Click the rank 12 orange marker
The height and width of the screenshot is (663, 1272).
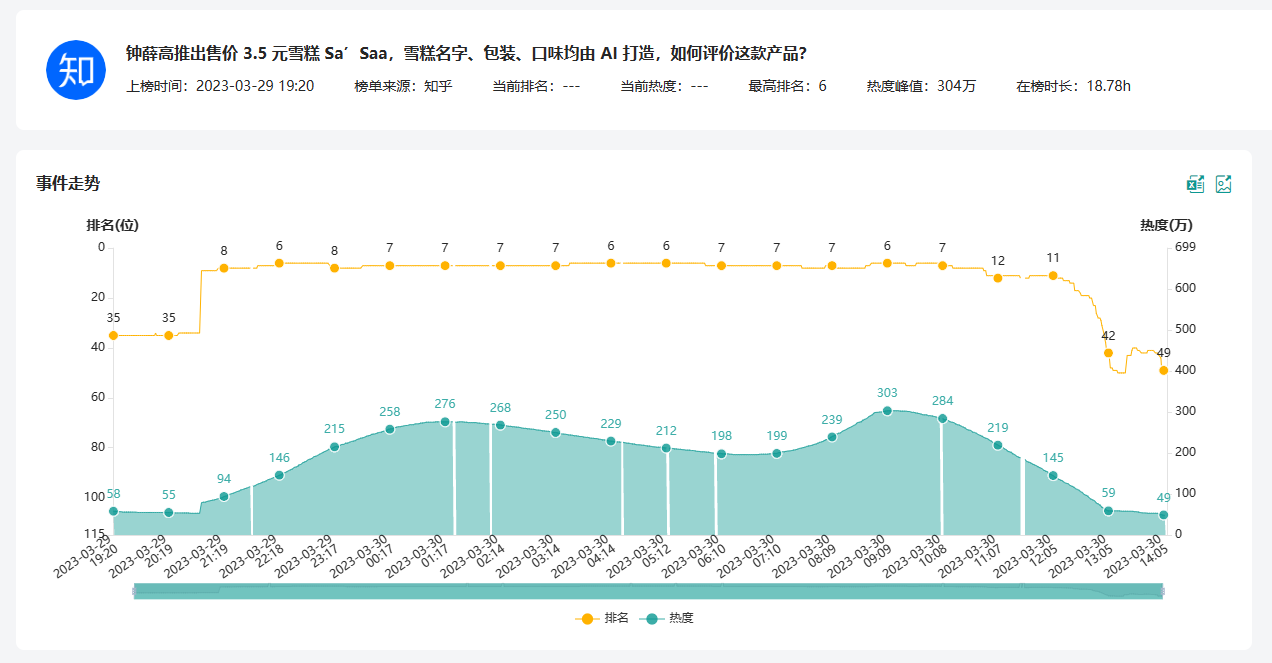(x=998, y=278)
